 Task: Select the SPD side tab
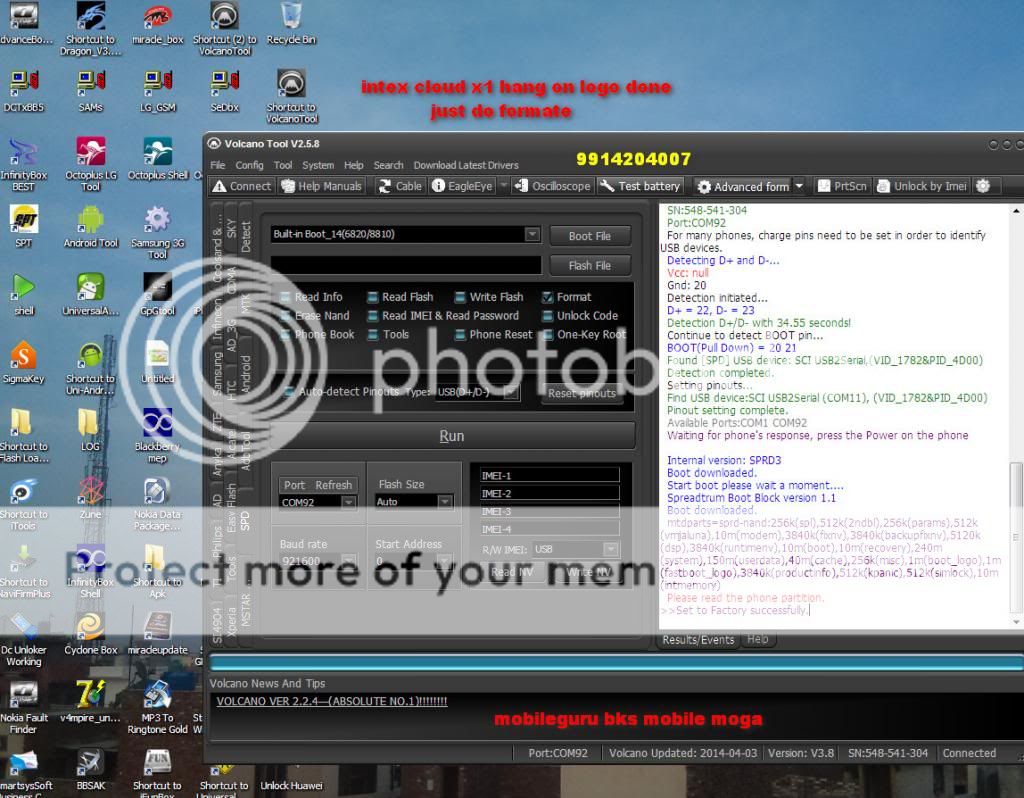tap(245, 520)
